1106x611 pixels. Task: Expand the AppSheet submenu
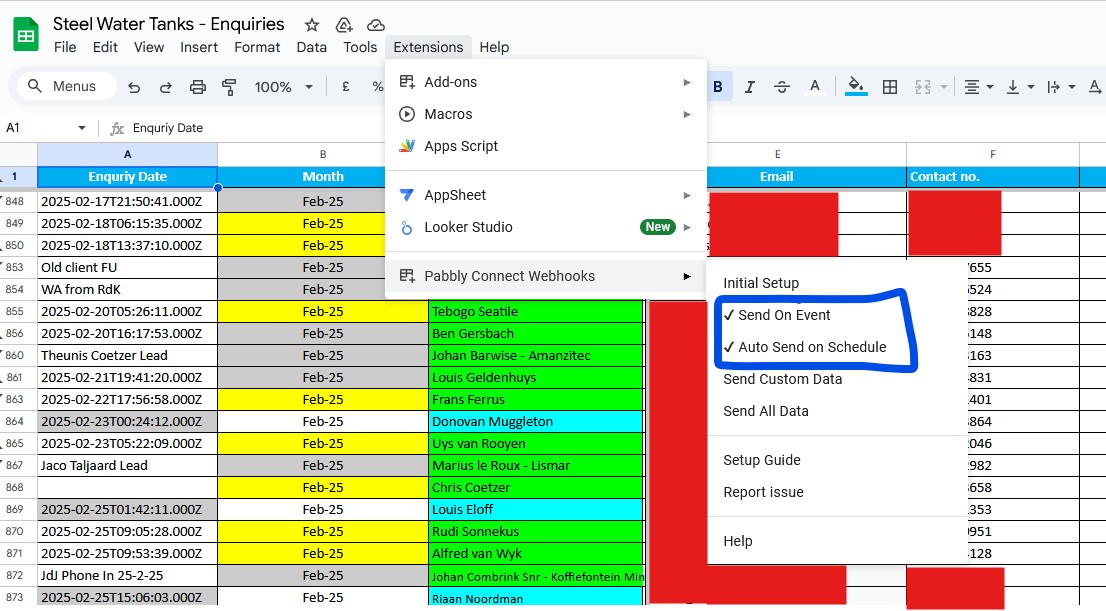coord(546,195)
